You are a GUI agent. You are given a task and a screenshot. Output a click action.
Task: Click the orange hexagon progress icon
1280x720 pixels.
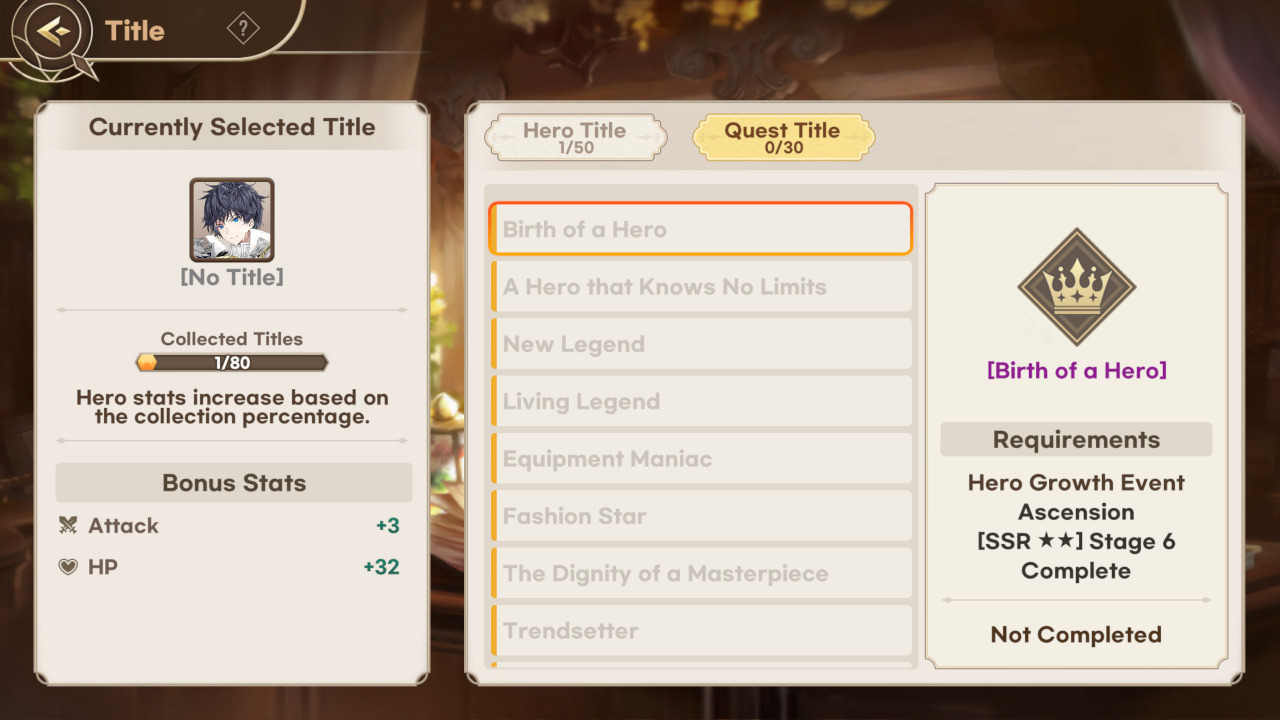click(147, 362)
